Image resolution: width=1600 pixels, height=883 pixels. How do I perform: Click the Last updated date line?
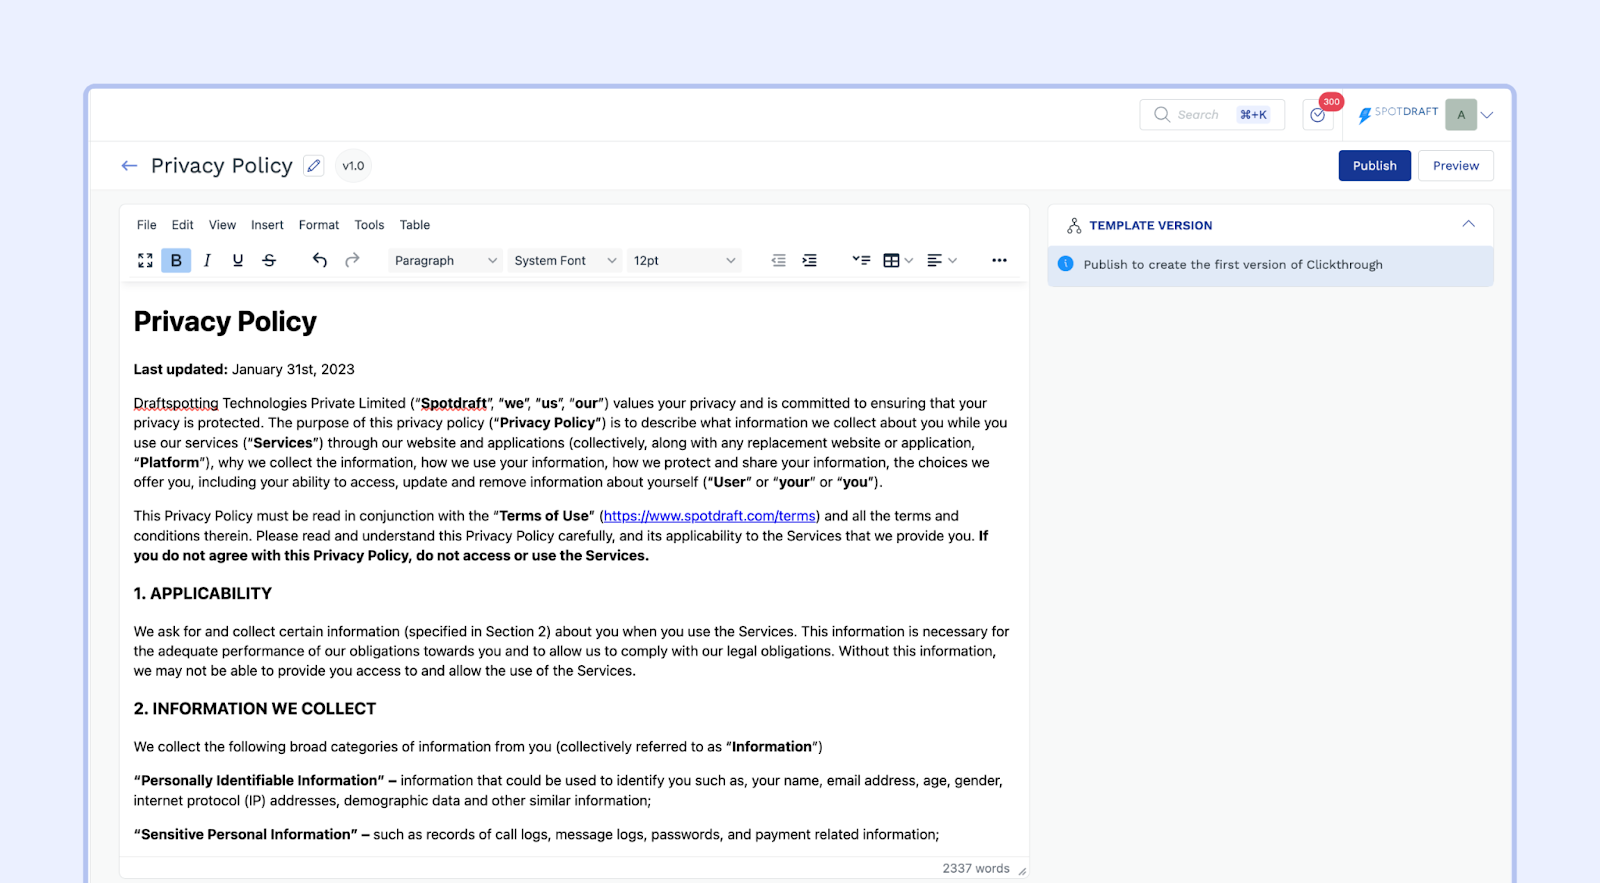pos(244,369)
